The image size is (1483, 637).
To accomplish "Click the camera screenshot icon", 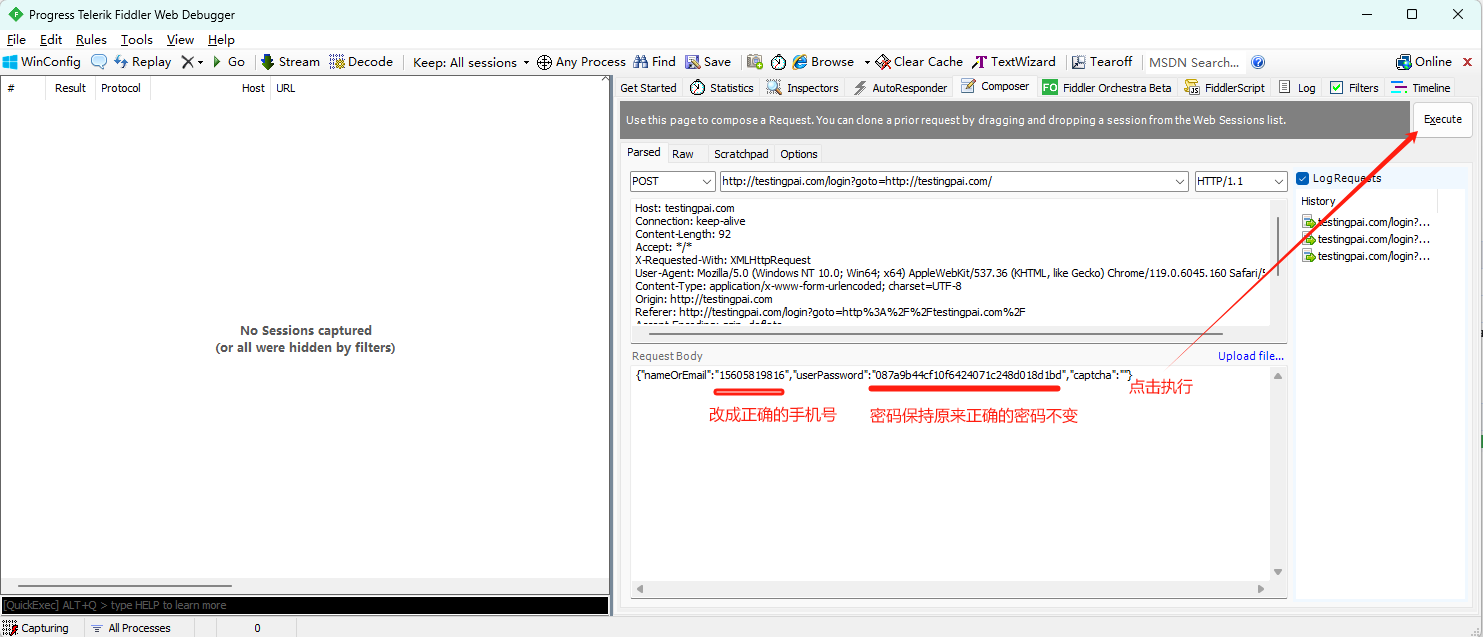I will tap(755, 62).
